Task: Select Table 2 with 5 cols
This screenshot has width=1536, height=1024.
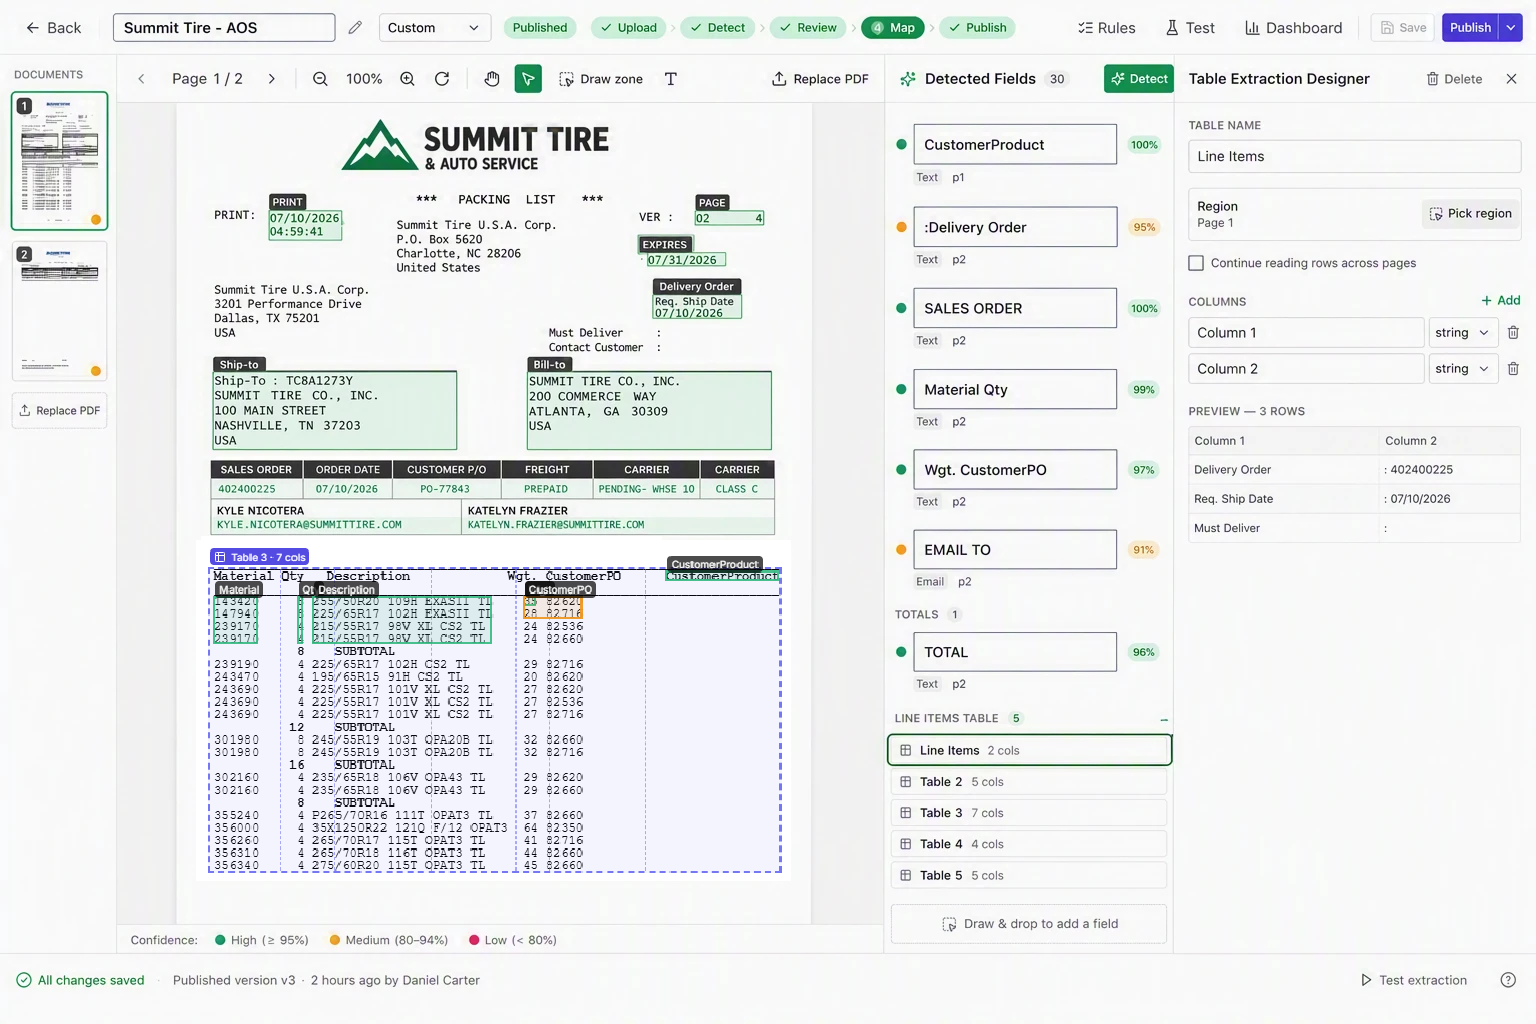Action: coord(1029,782)
